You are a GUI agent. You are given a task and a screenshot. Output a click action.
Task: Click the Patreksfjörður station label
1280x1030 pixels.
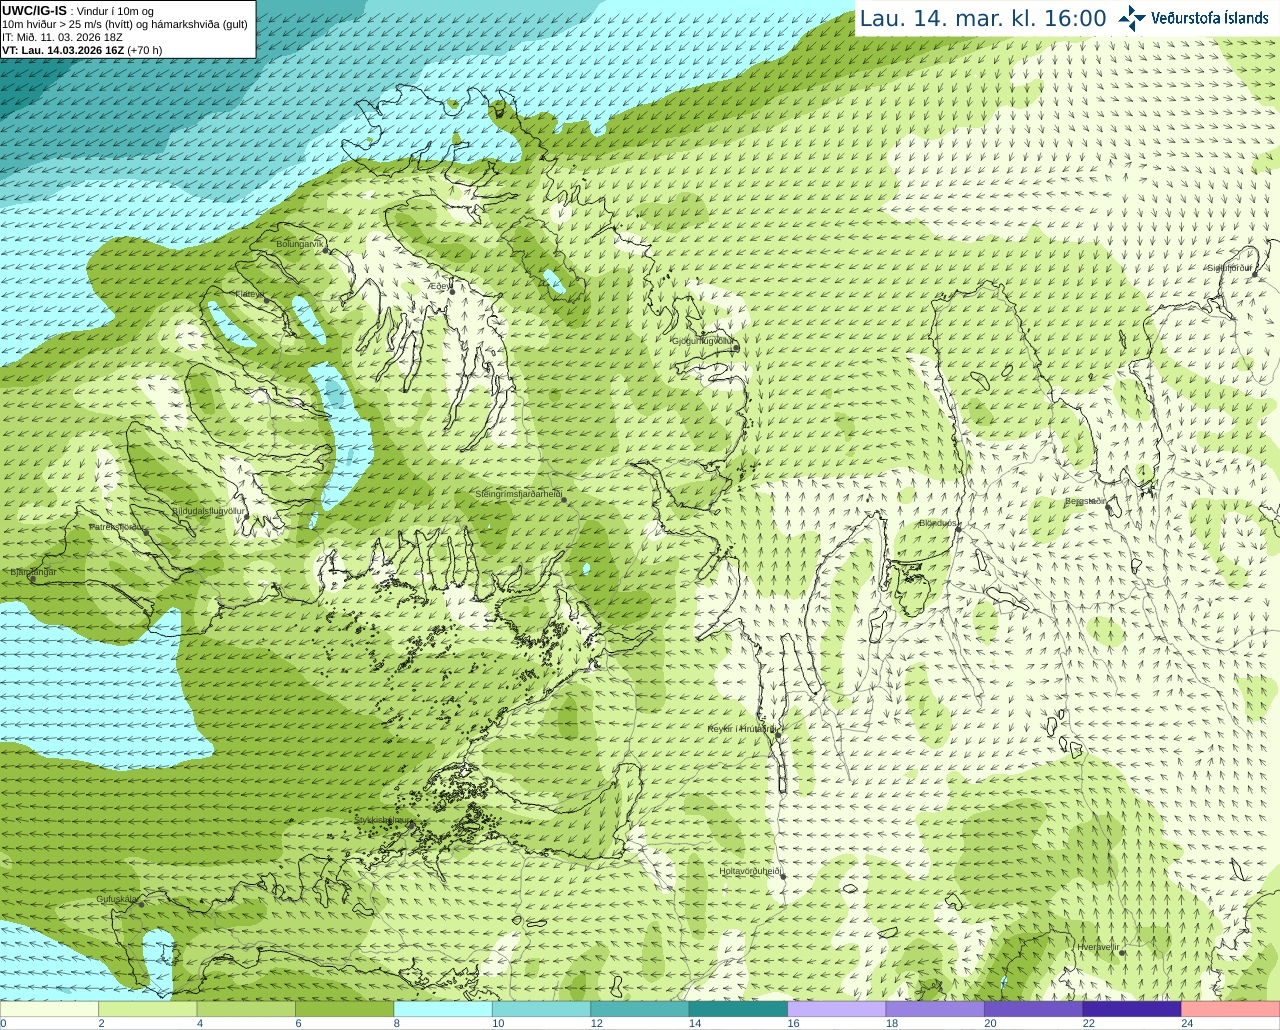117,527
